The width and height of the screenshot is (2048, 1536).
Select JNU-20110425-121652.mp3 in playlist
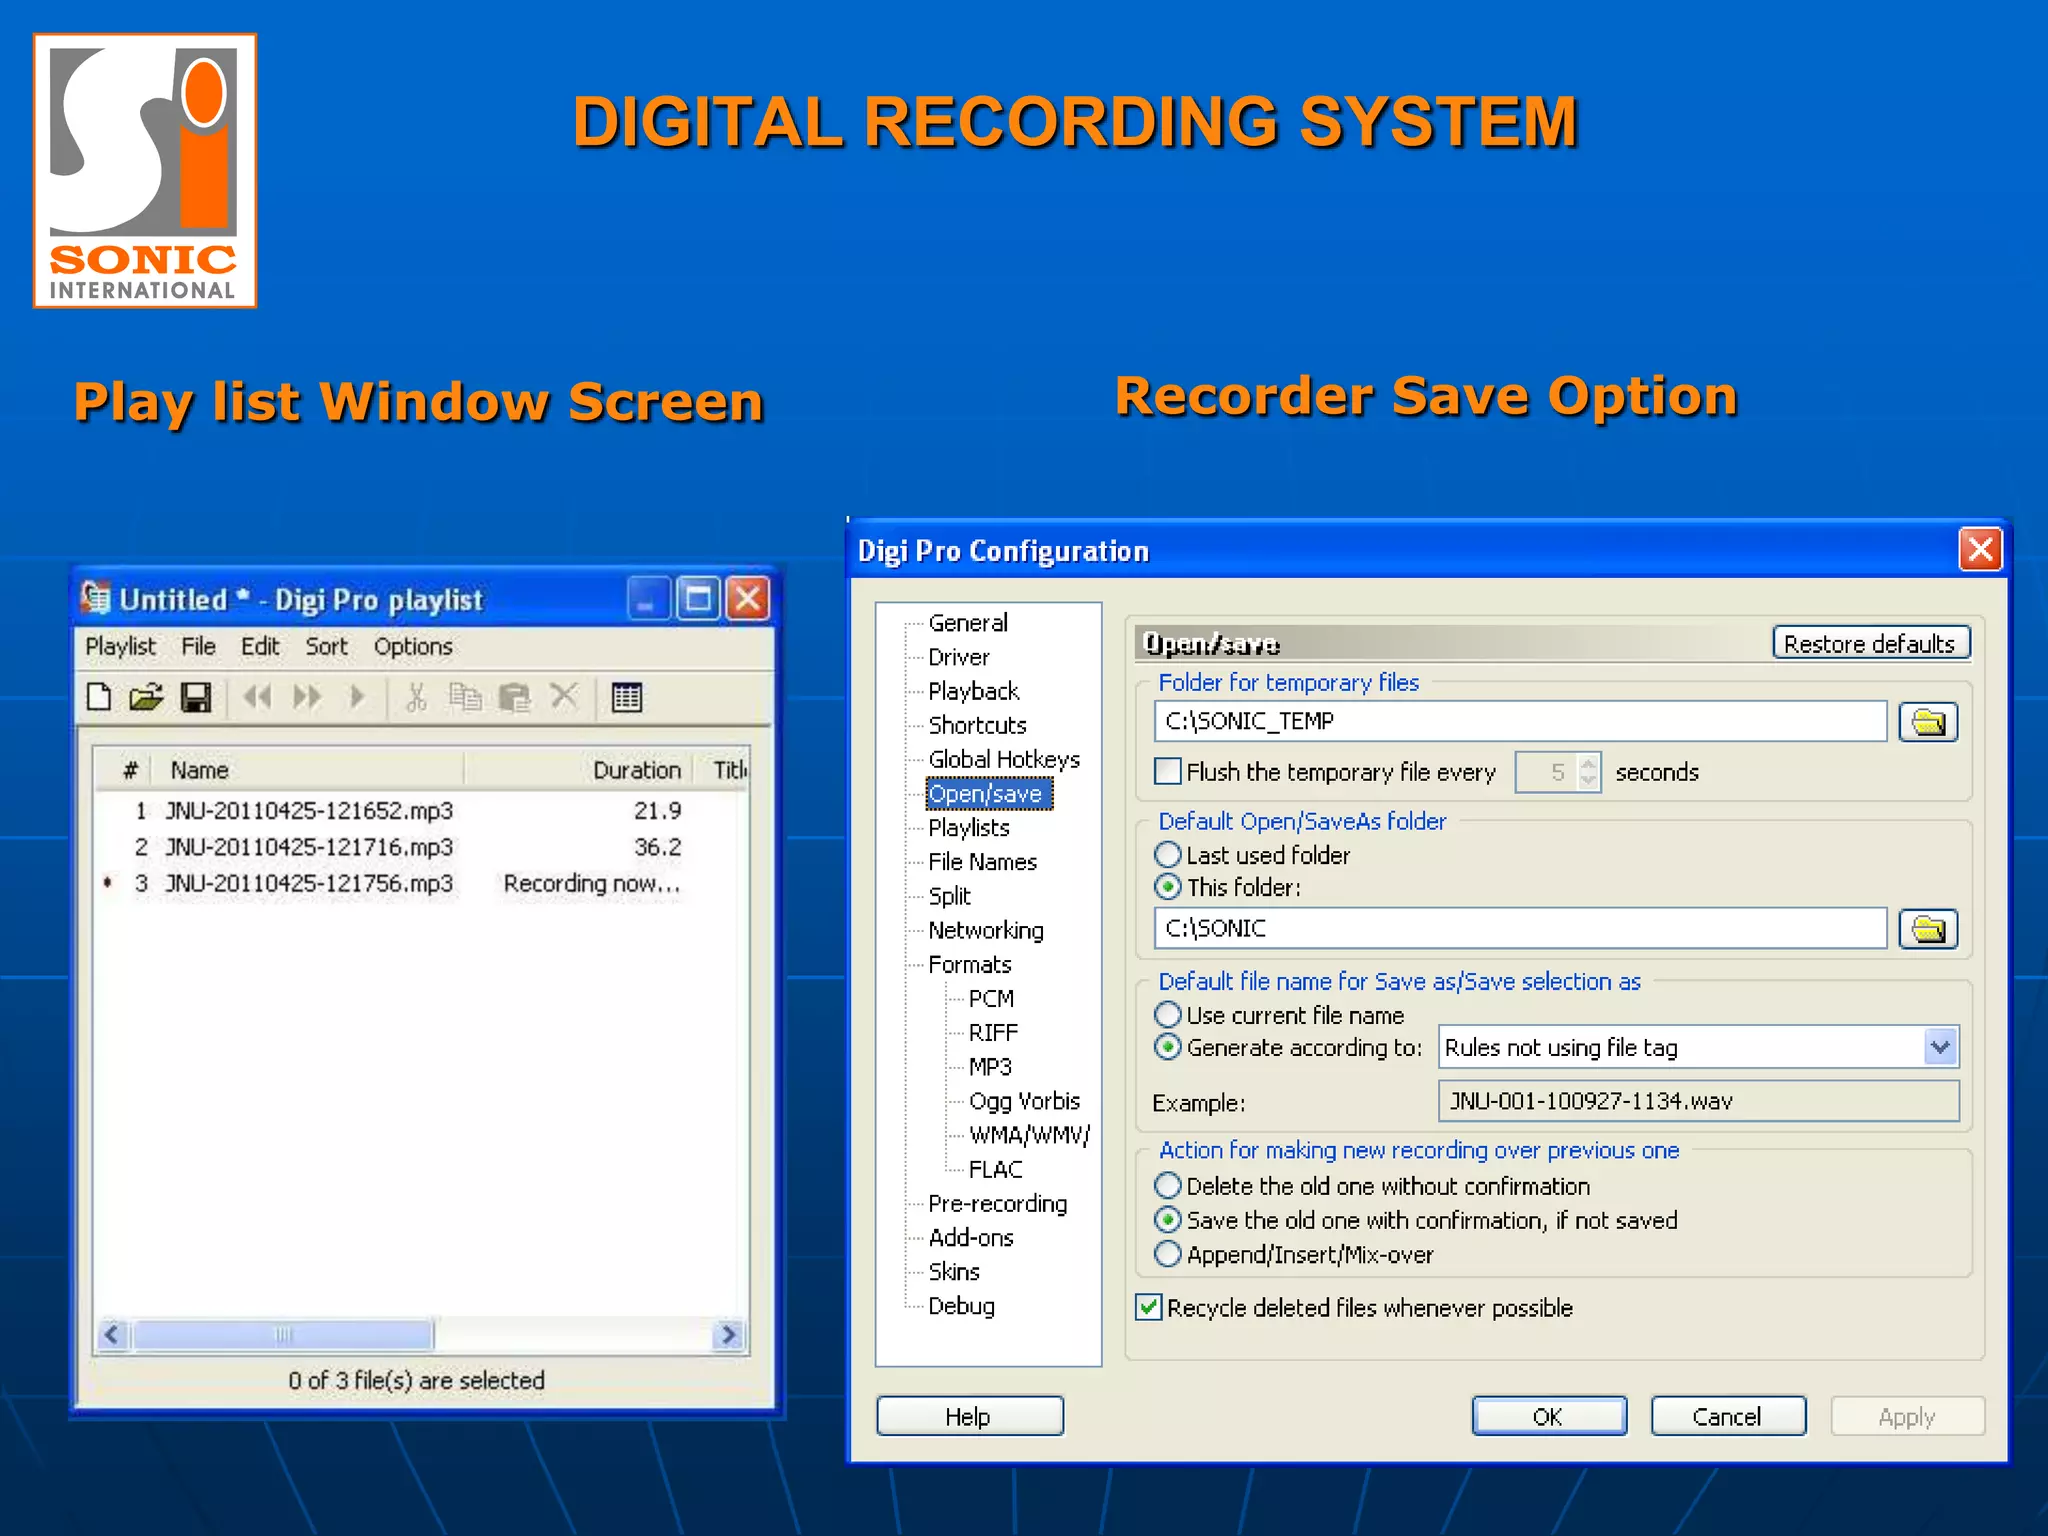(308, 809)
